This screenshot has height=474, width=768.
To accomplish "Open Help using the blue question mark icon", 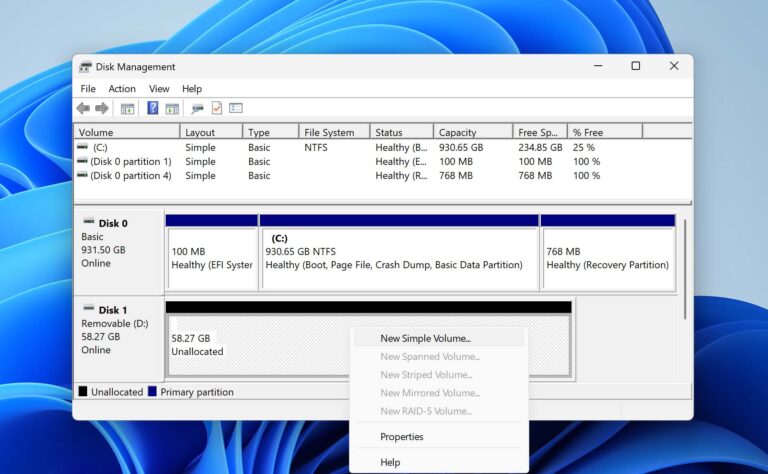I will point(153,108).
